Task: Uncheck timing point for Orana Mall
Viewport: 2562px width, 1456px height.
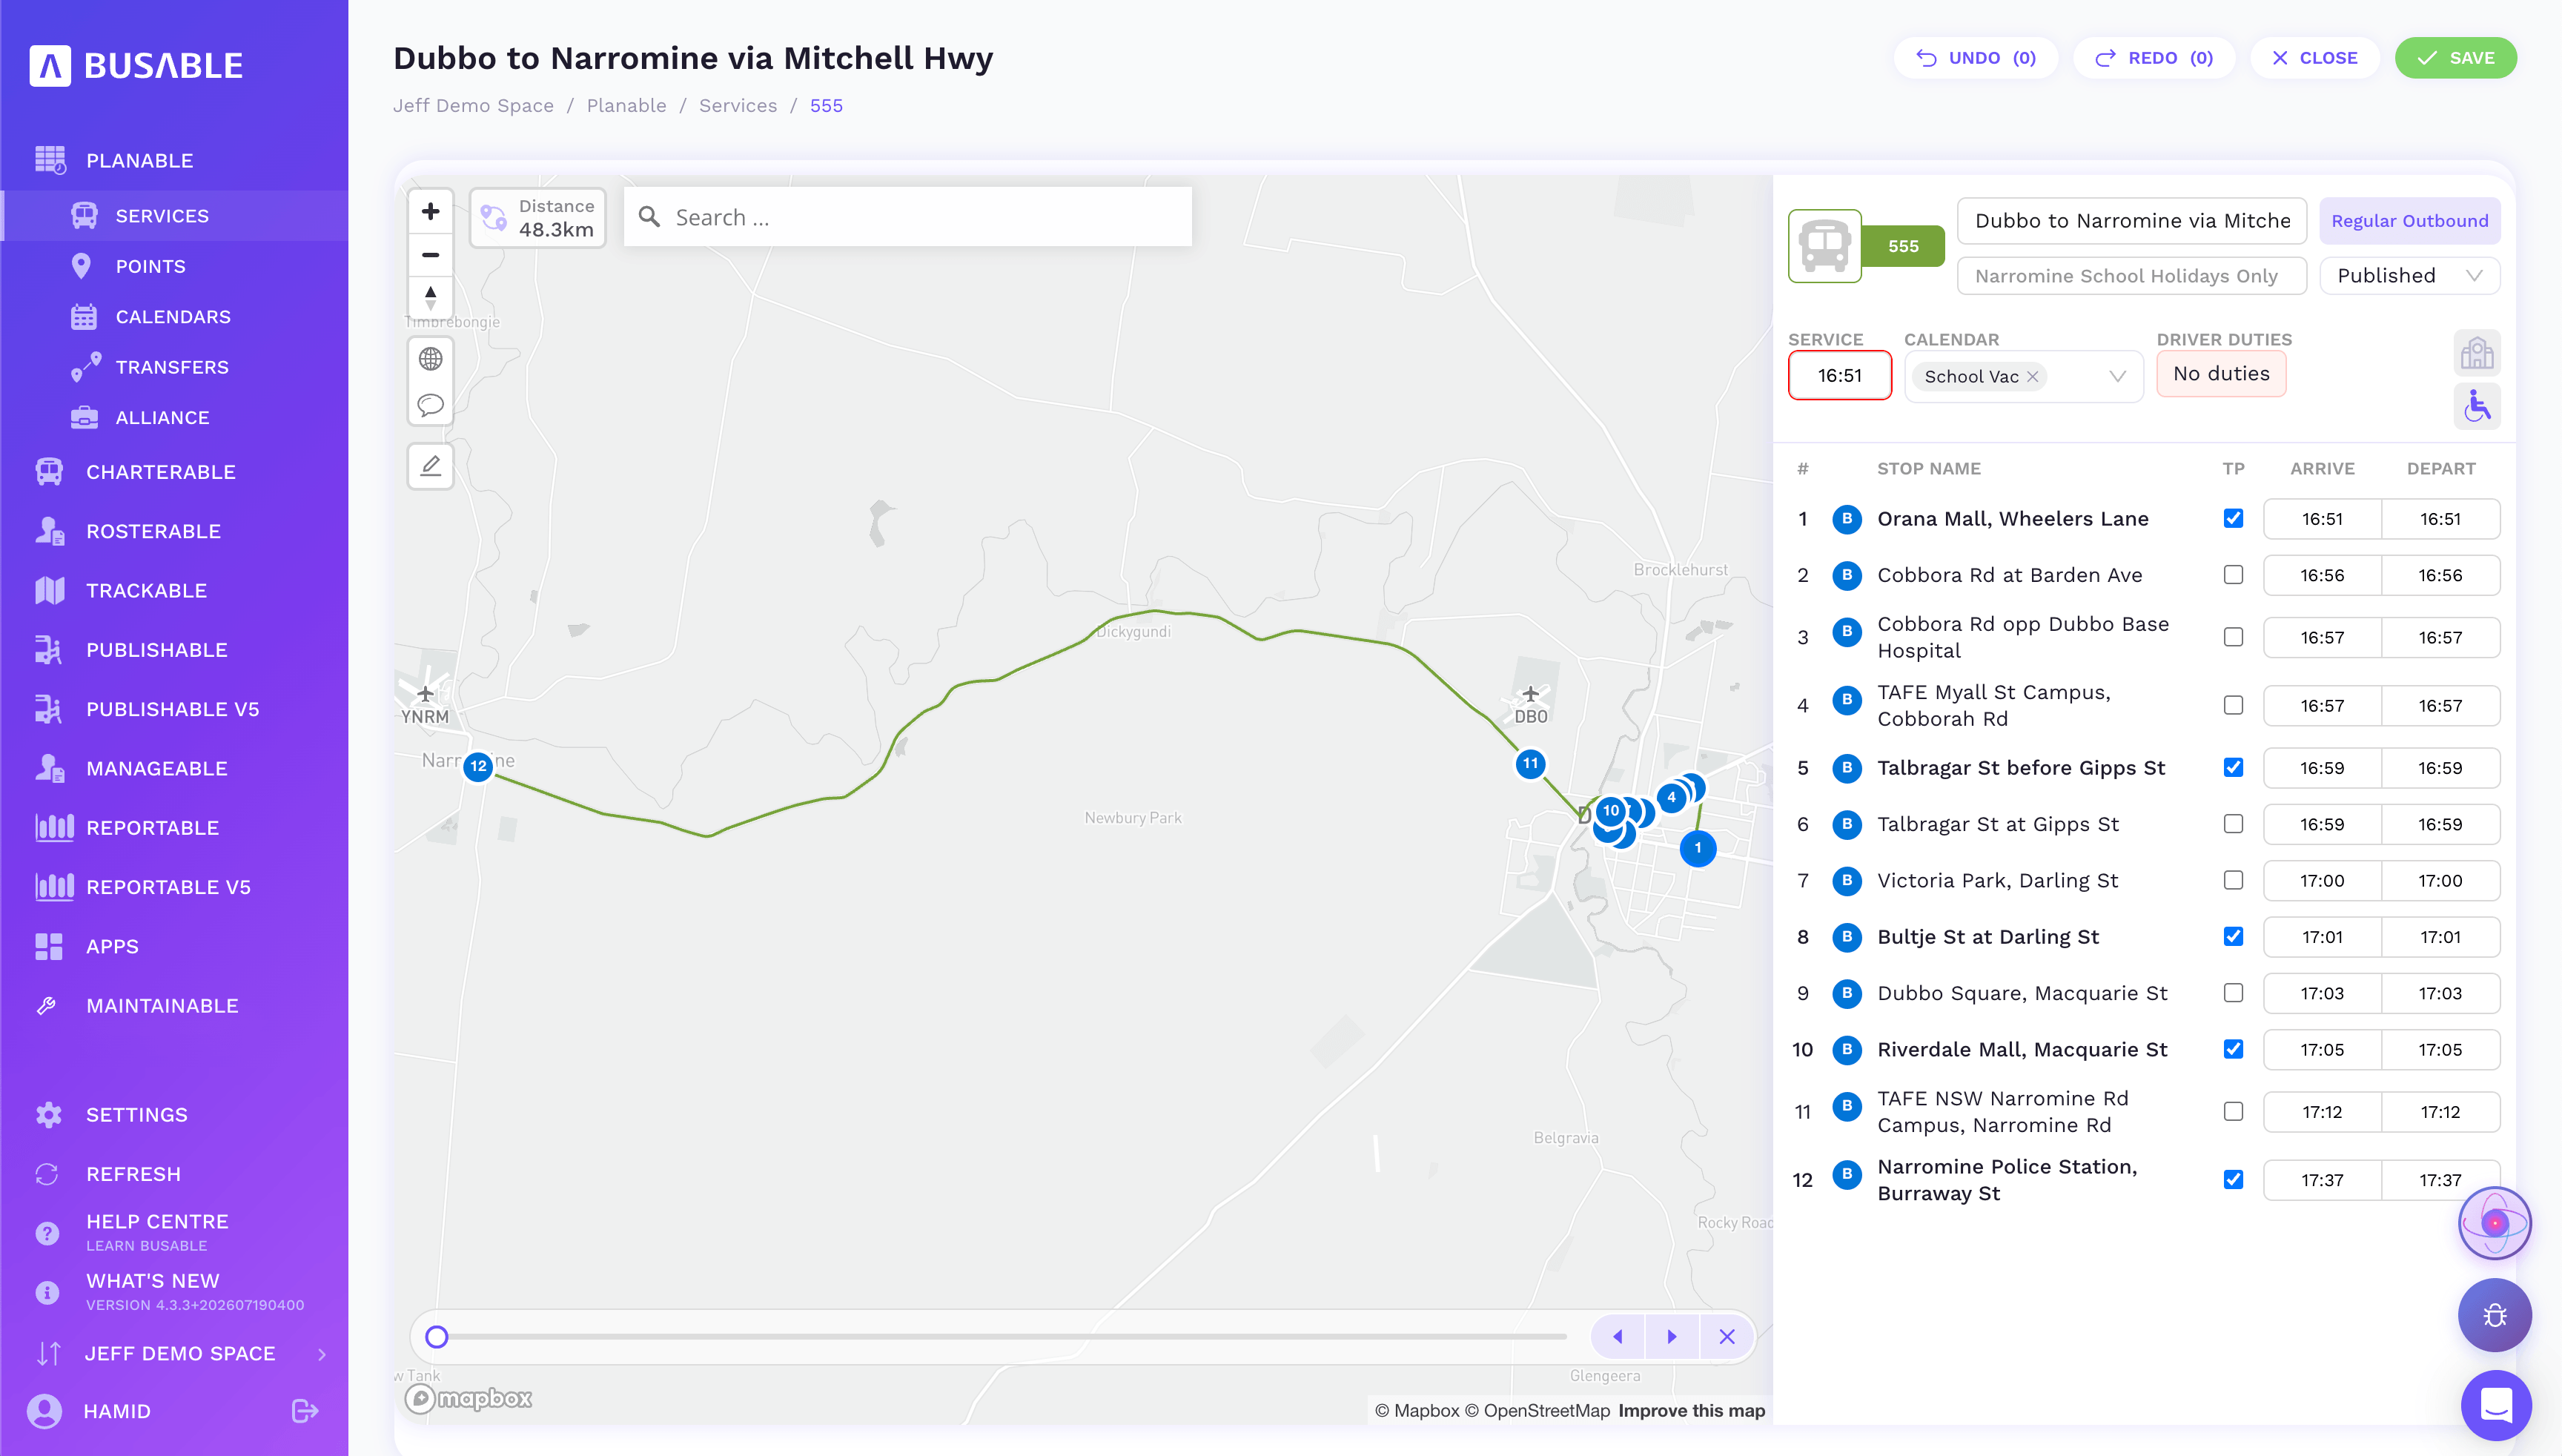Action: [x=2233, y=518]
